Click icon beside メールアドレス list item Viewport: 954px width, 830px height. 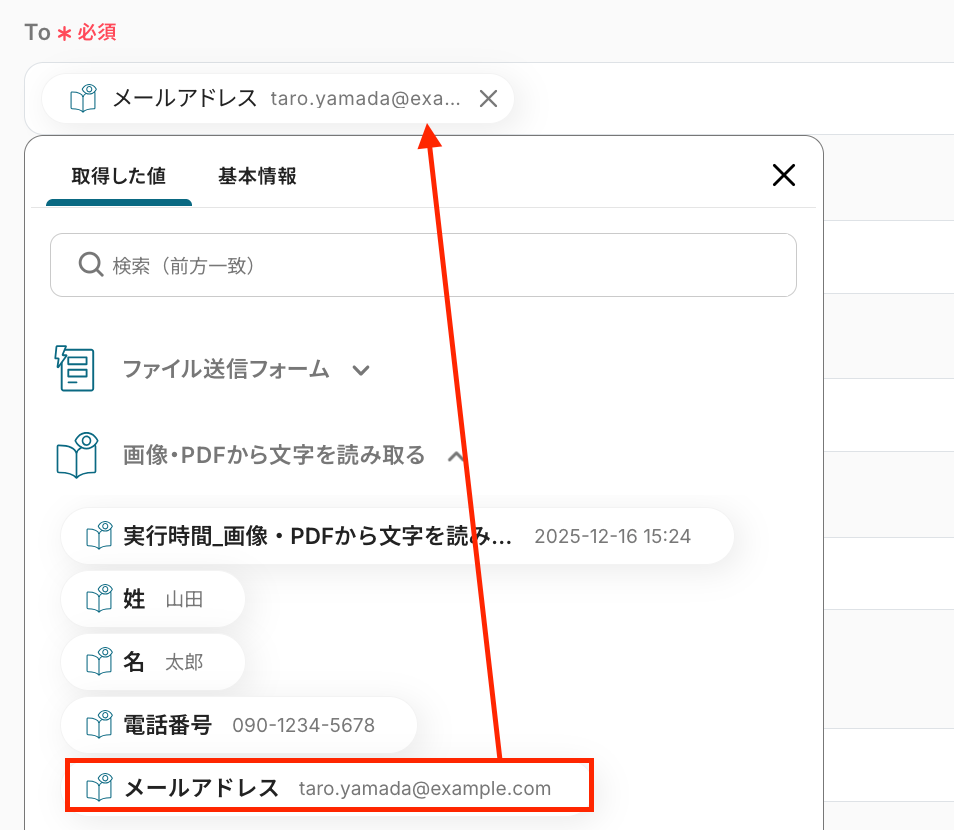pyautogui.click(x=99, y=787)
